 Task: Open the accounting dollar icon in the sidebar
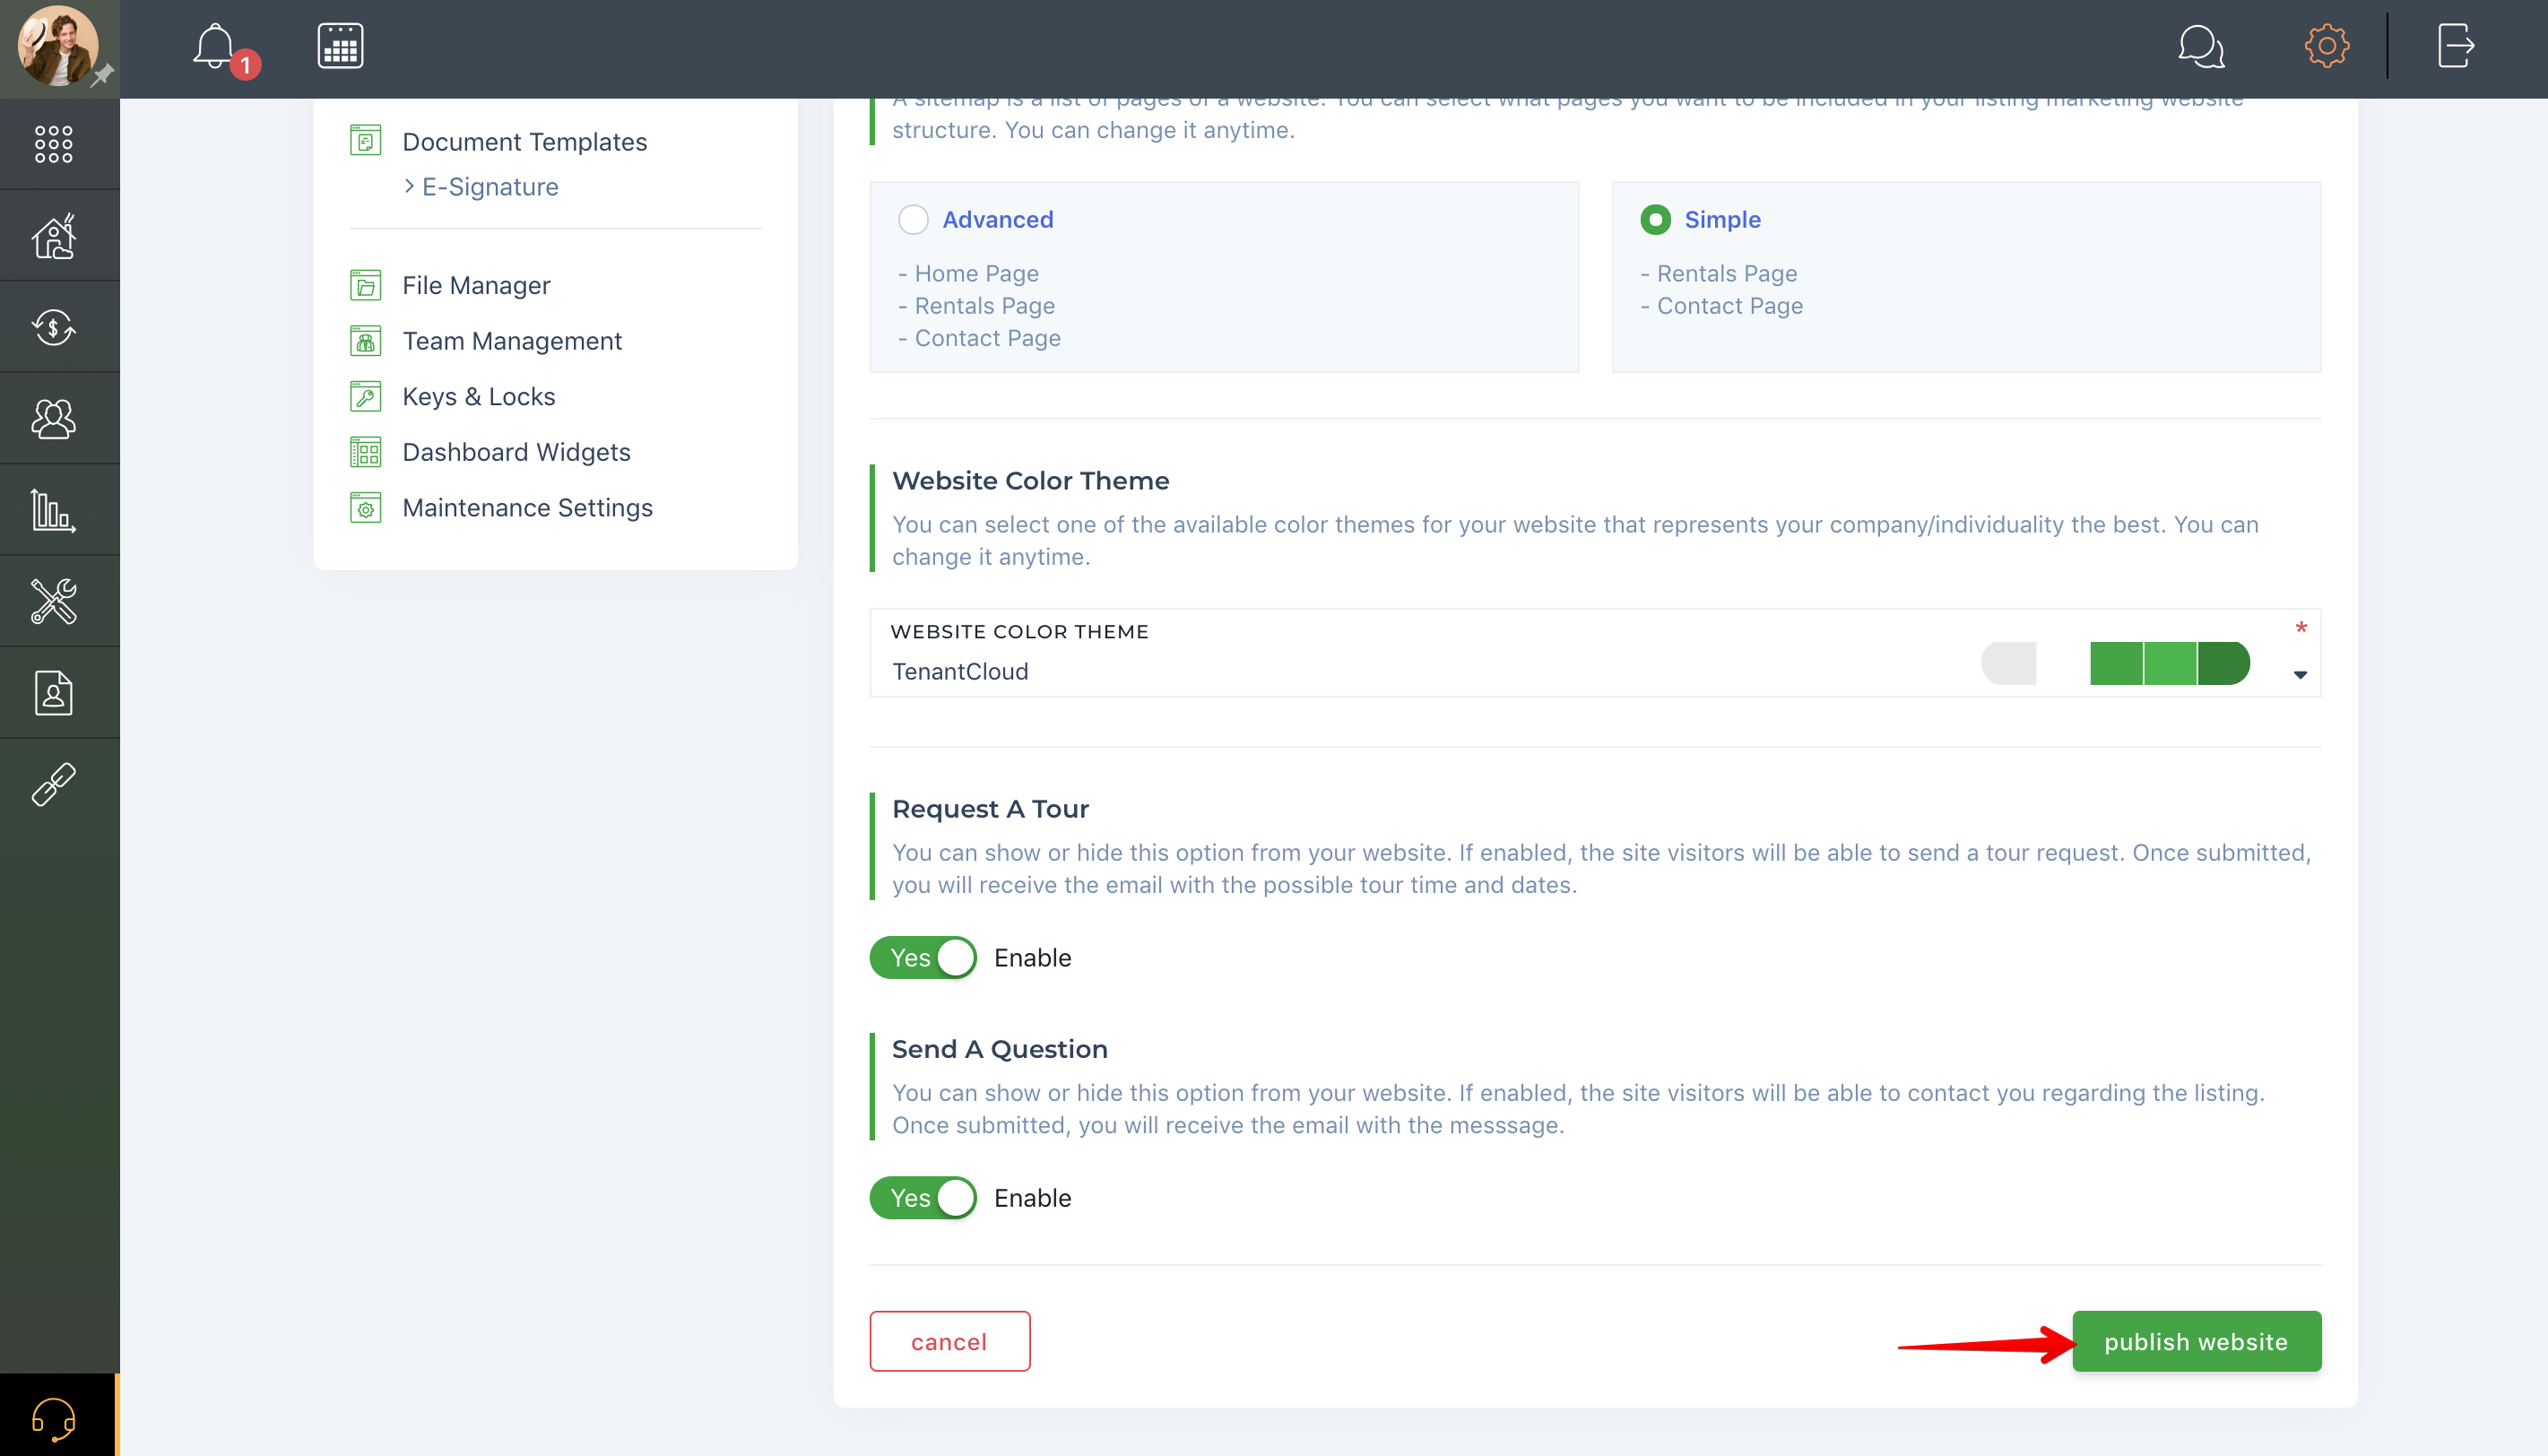54,327
